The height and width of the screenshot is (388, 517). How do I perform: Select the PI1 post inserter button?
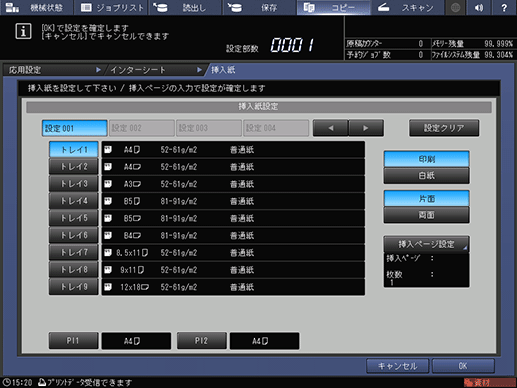(x=74, y=341)
